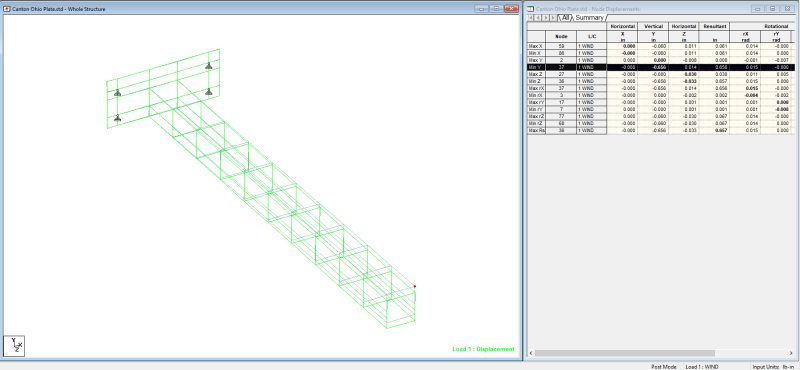Select the Max X row header
This screenshot has width=800, height=370.
pyautogui.click(x=536, y=46)
